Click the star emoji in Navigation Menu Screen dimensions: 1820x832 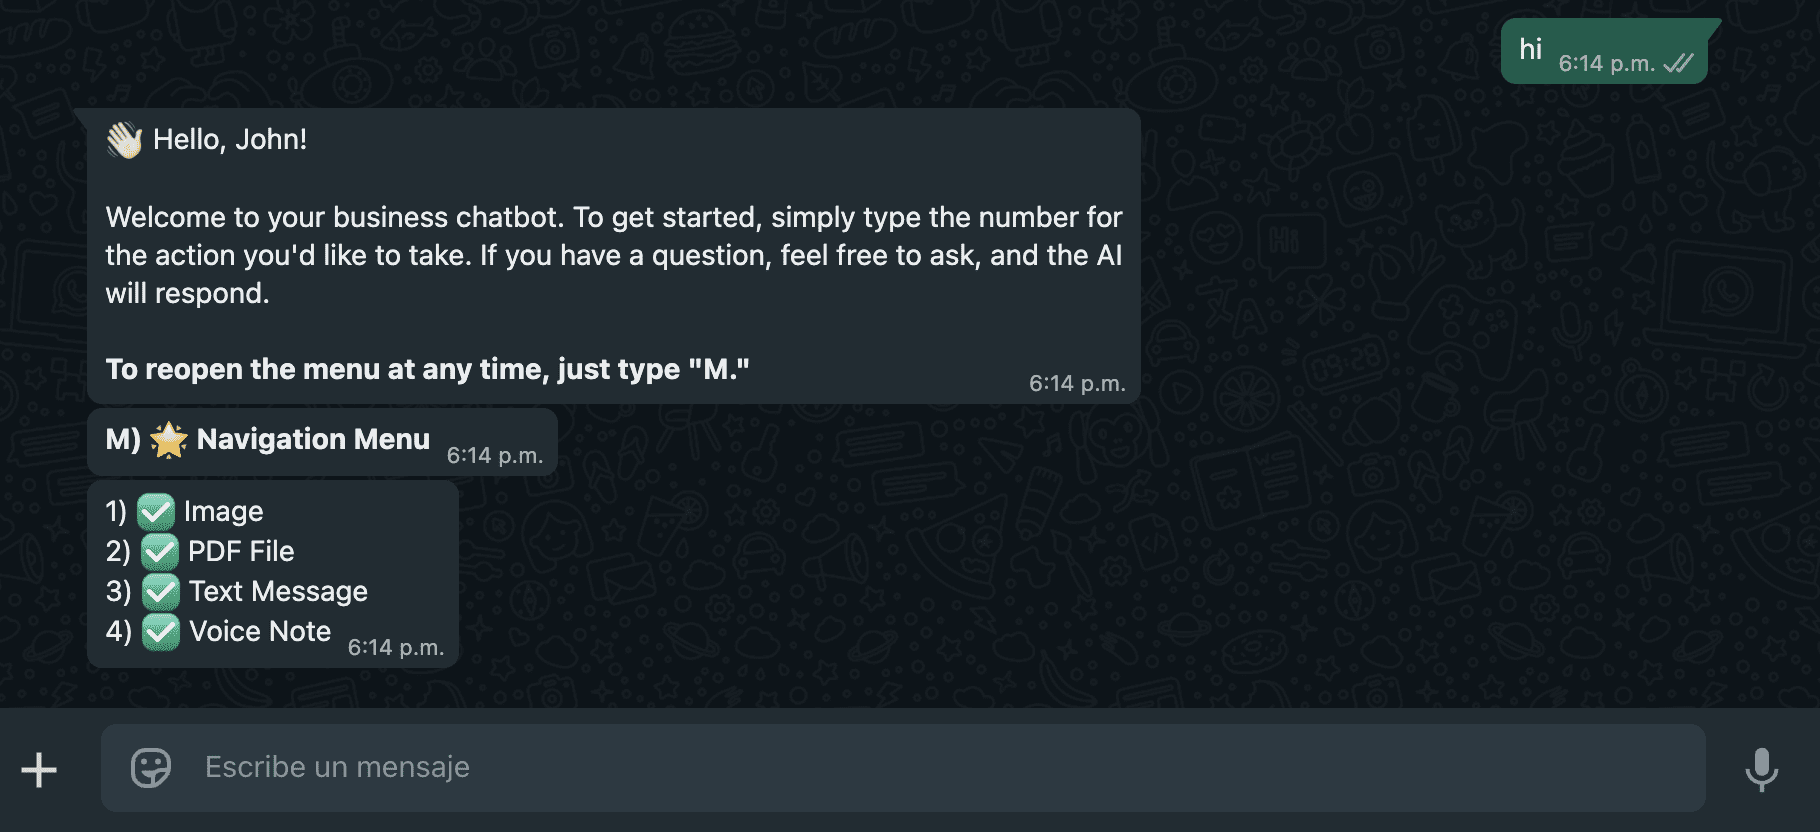[x=169, y=440]
